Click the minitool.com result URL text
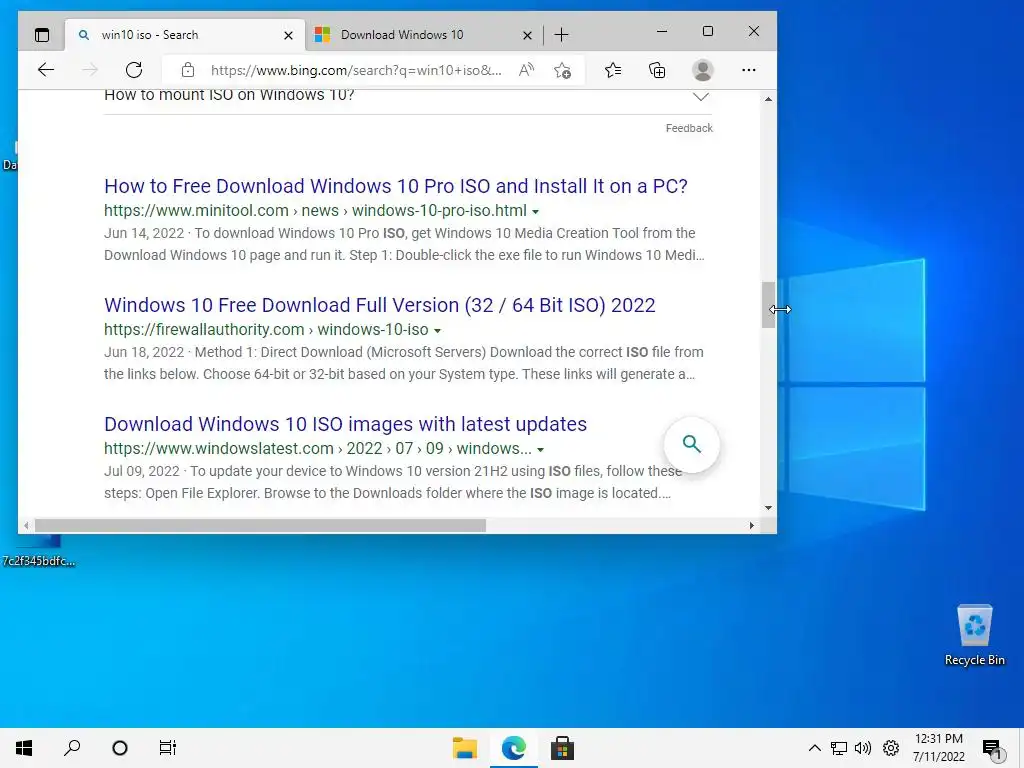This screenshot has height=768, width=1024. pos(315,211)
